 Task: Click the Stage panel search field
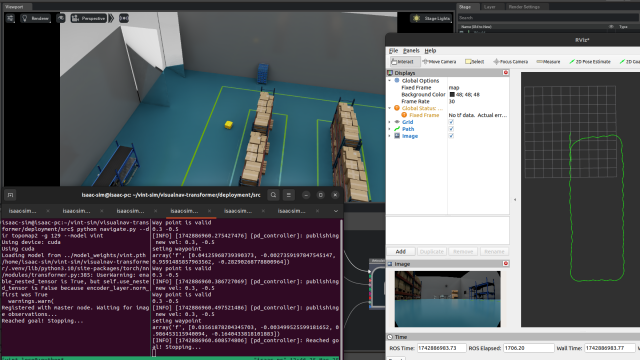547,18
